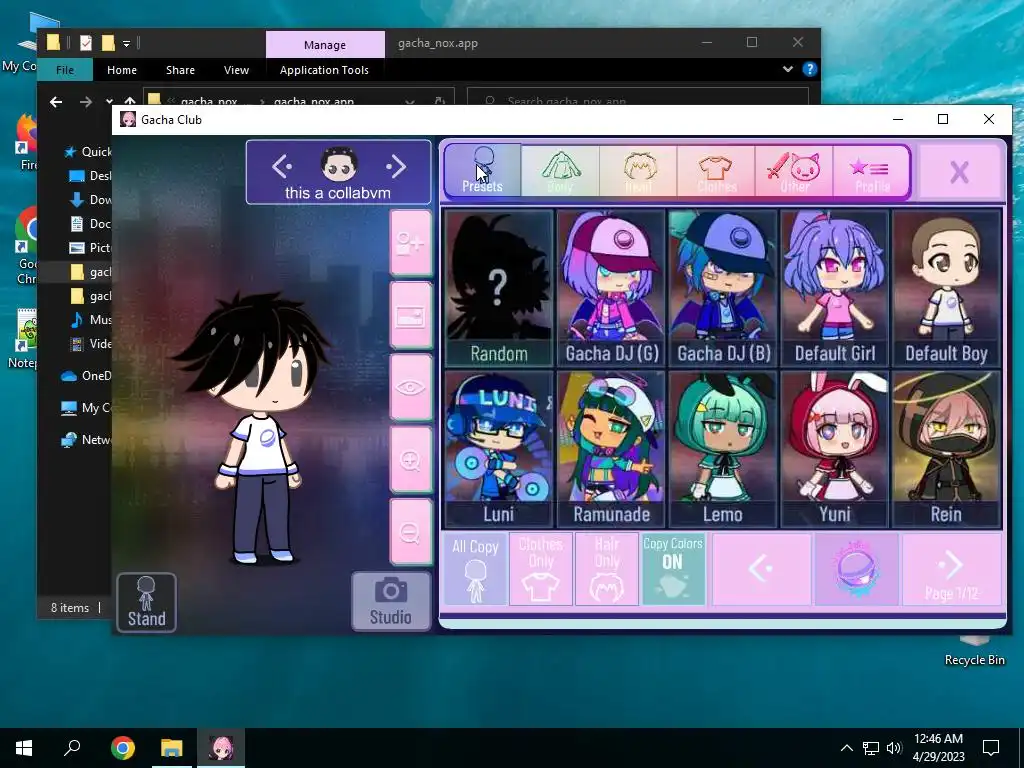Select the Random preset
Image resolution: width=1024 pixels, height=768 pixels.
pyautogui.click(x=498, y=288)
